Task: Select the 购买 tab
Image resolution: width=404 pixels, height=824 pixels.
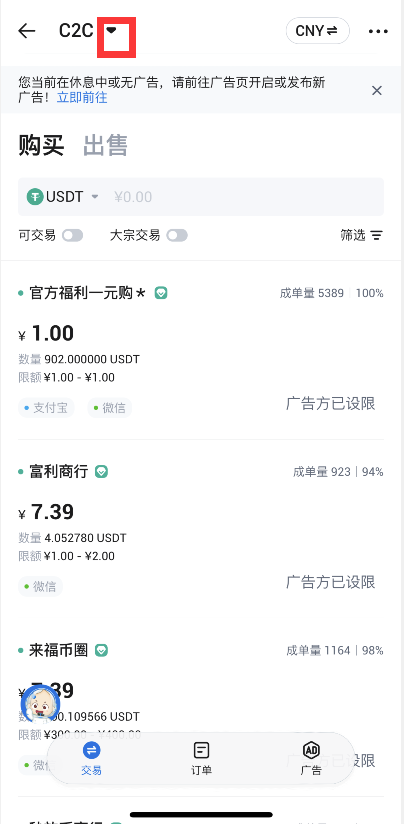Action: (41, 146)
